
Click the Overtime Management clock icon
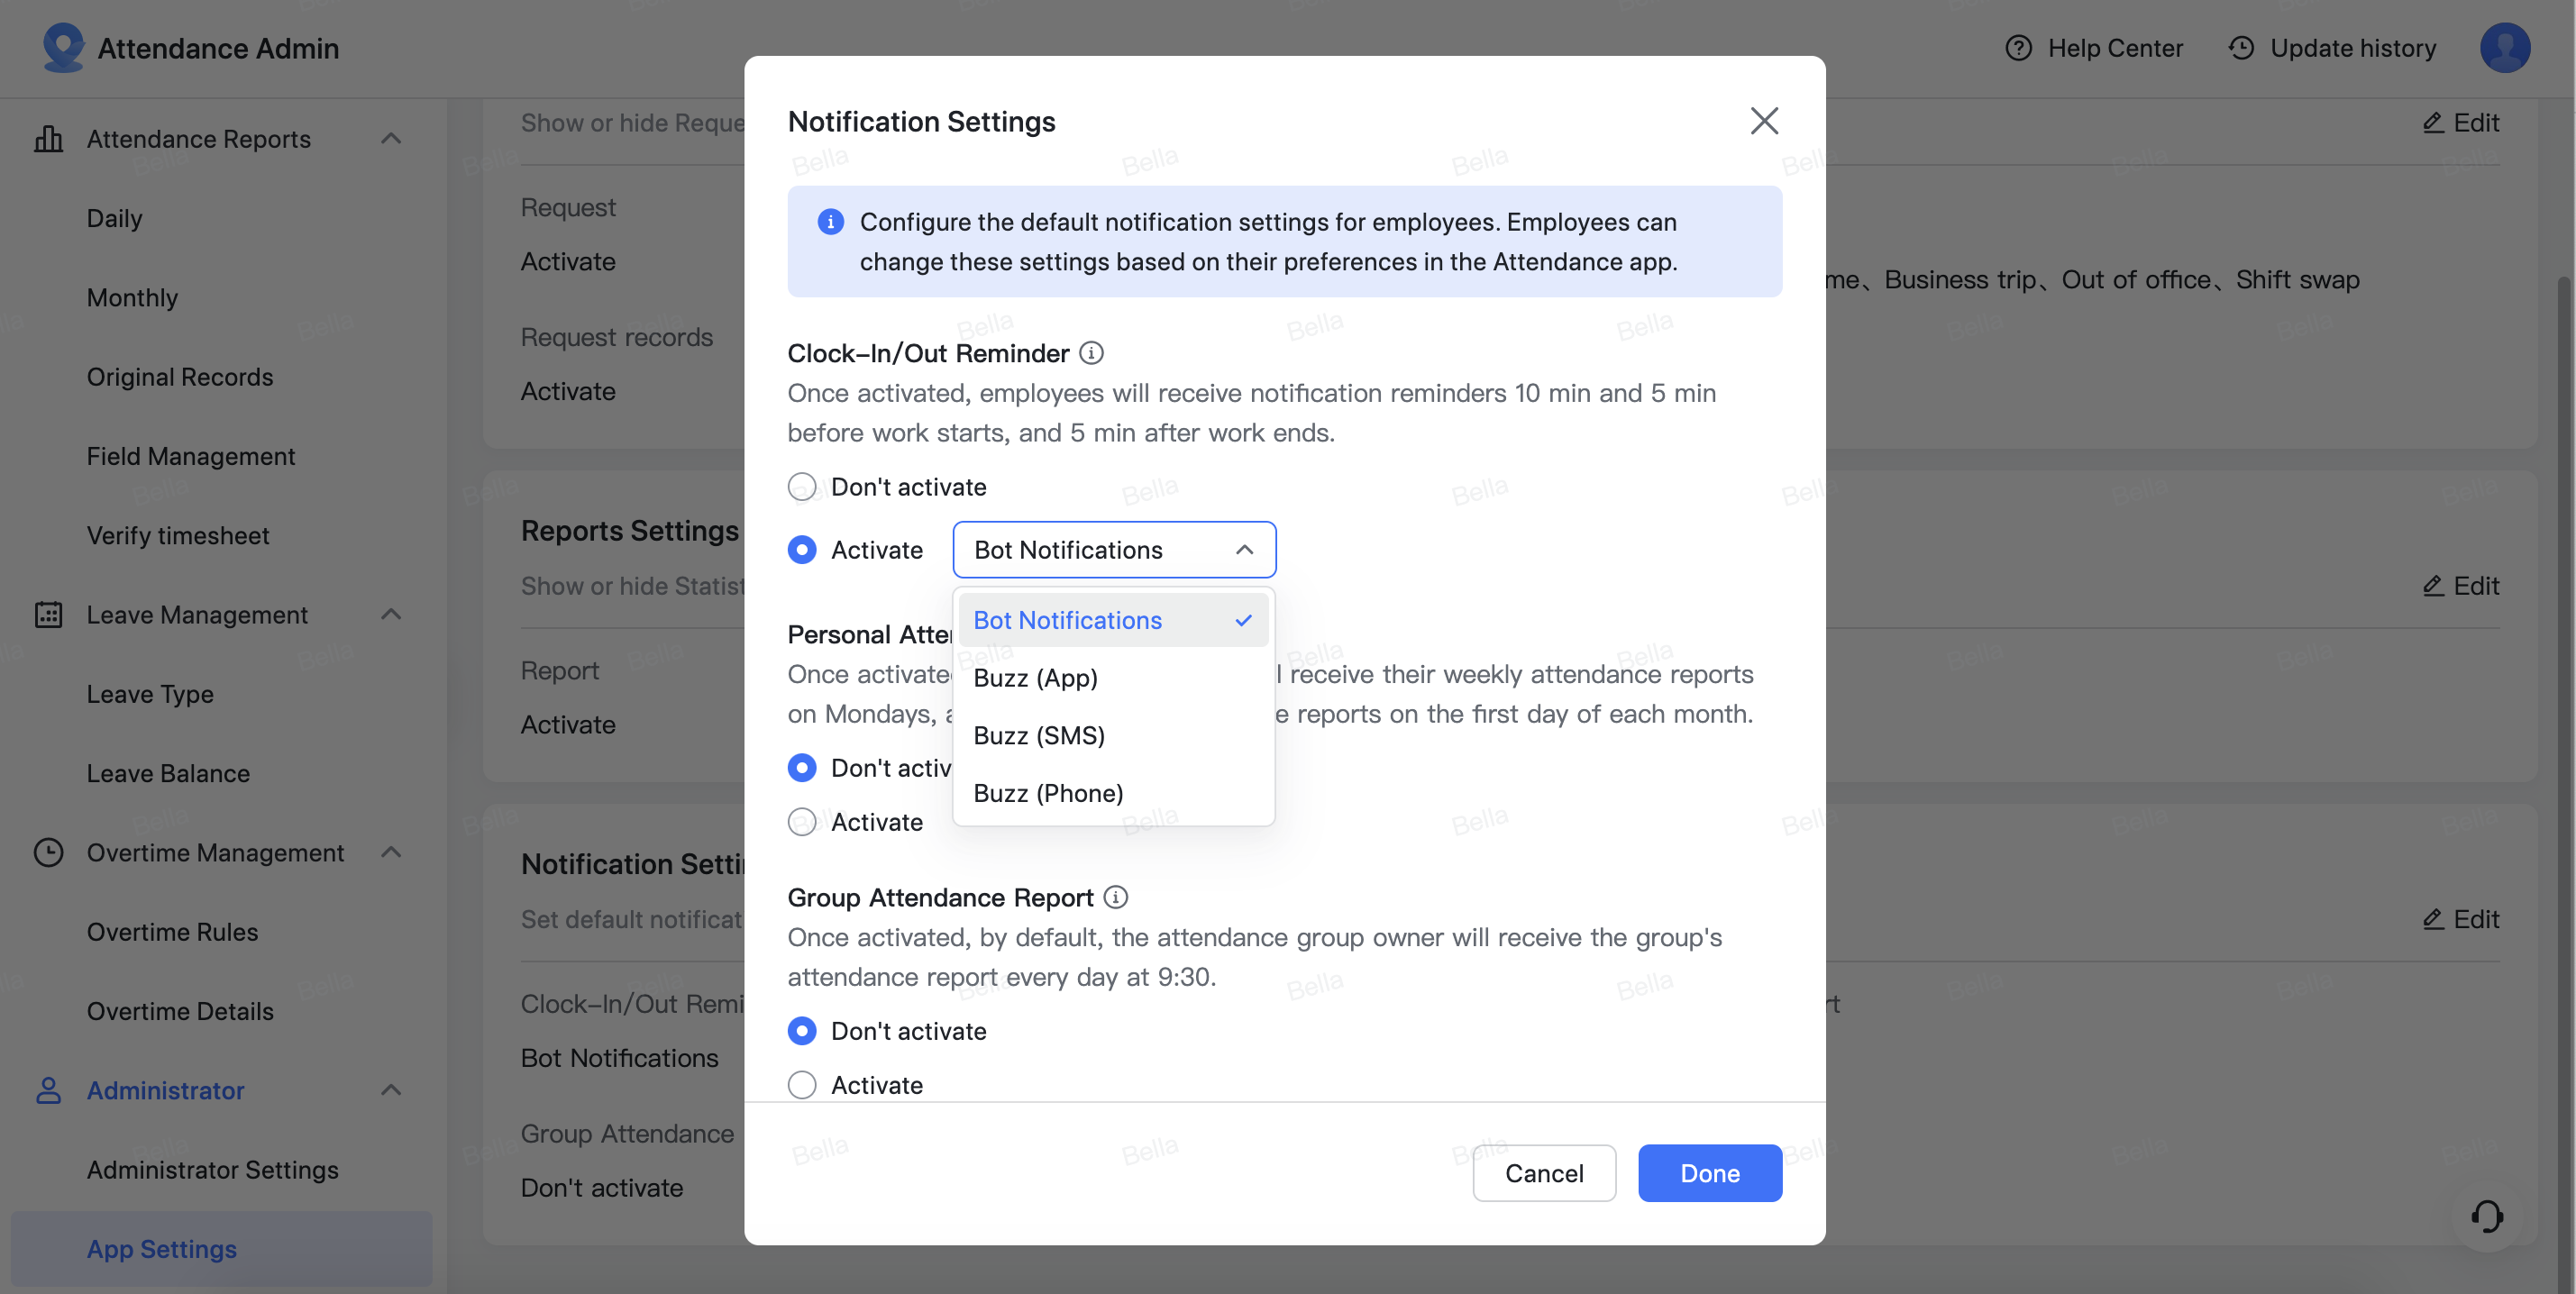[48, 852]
